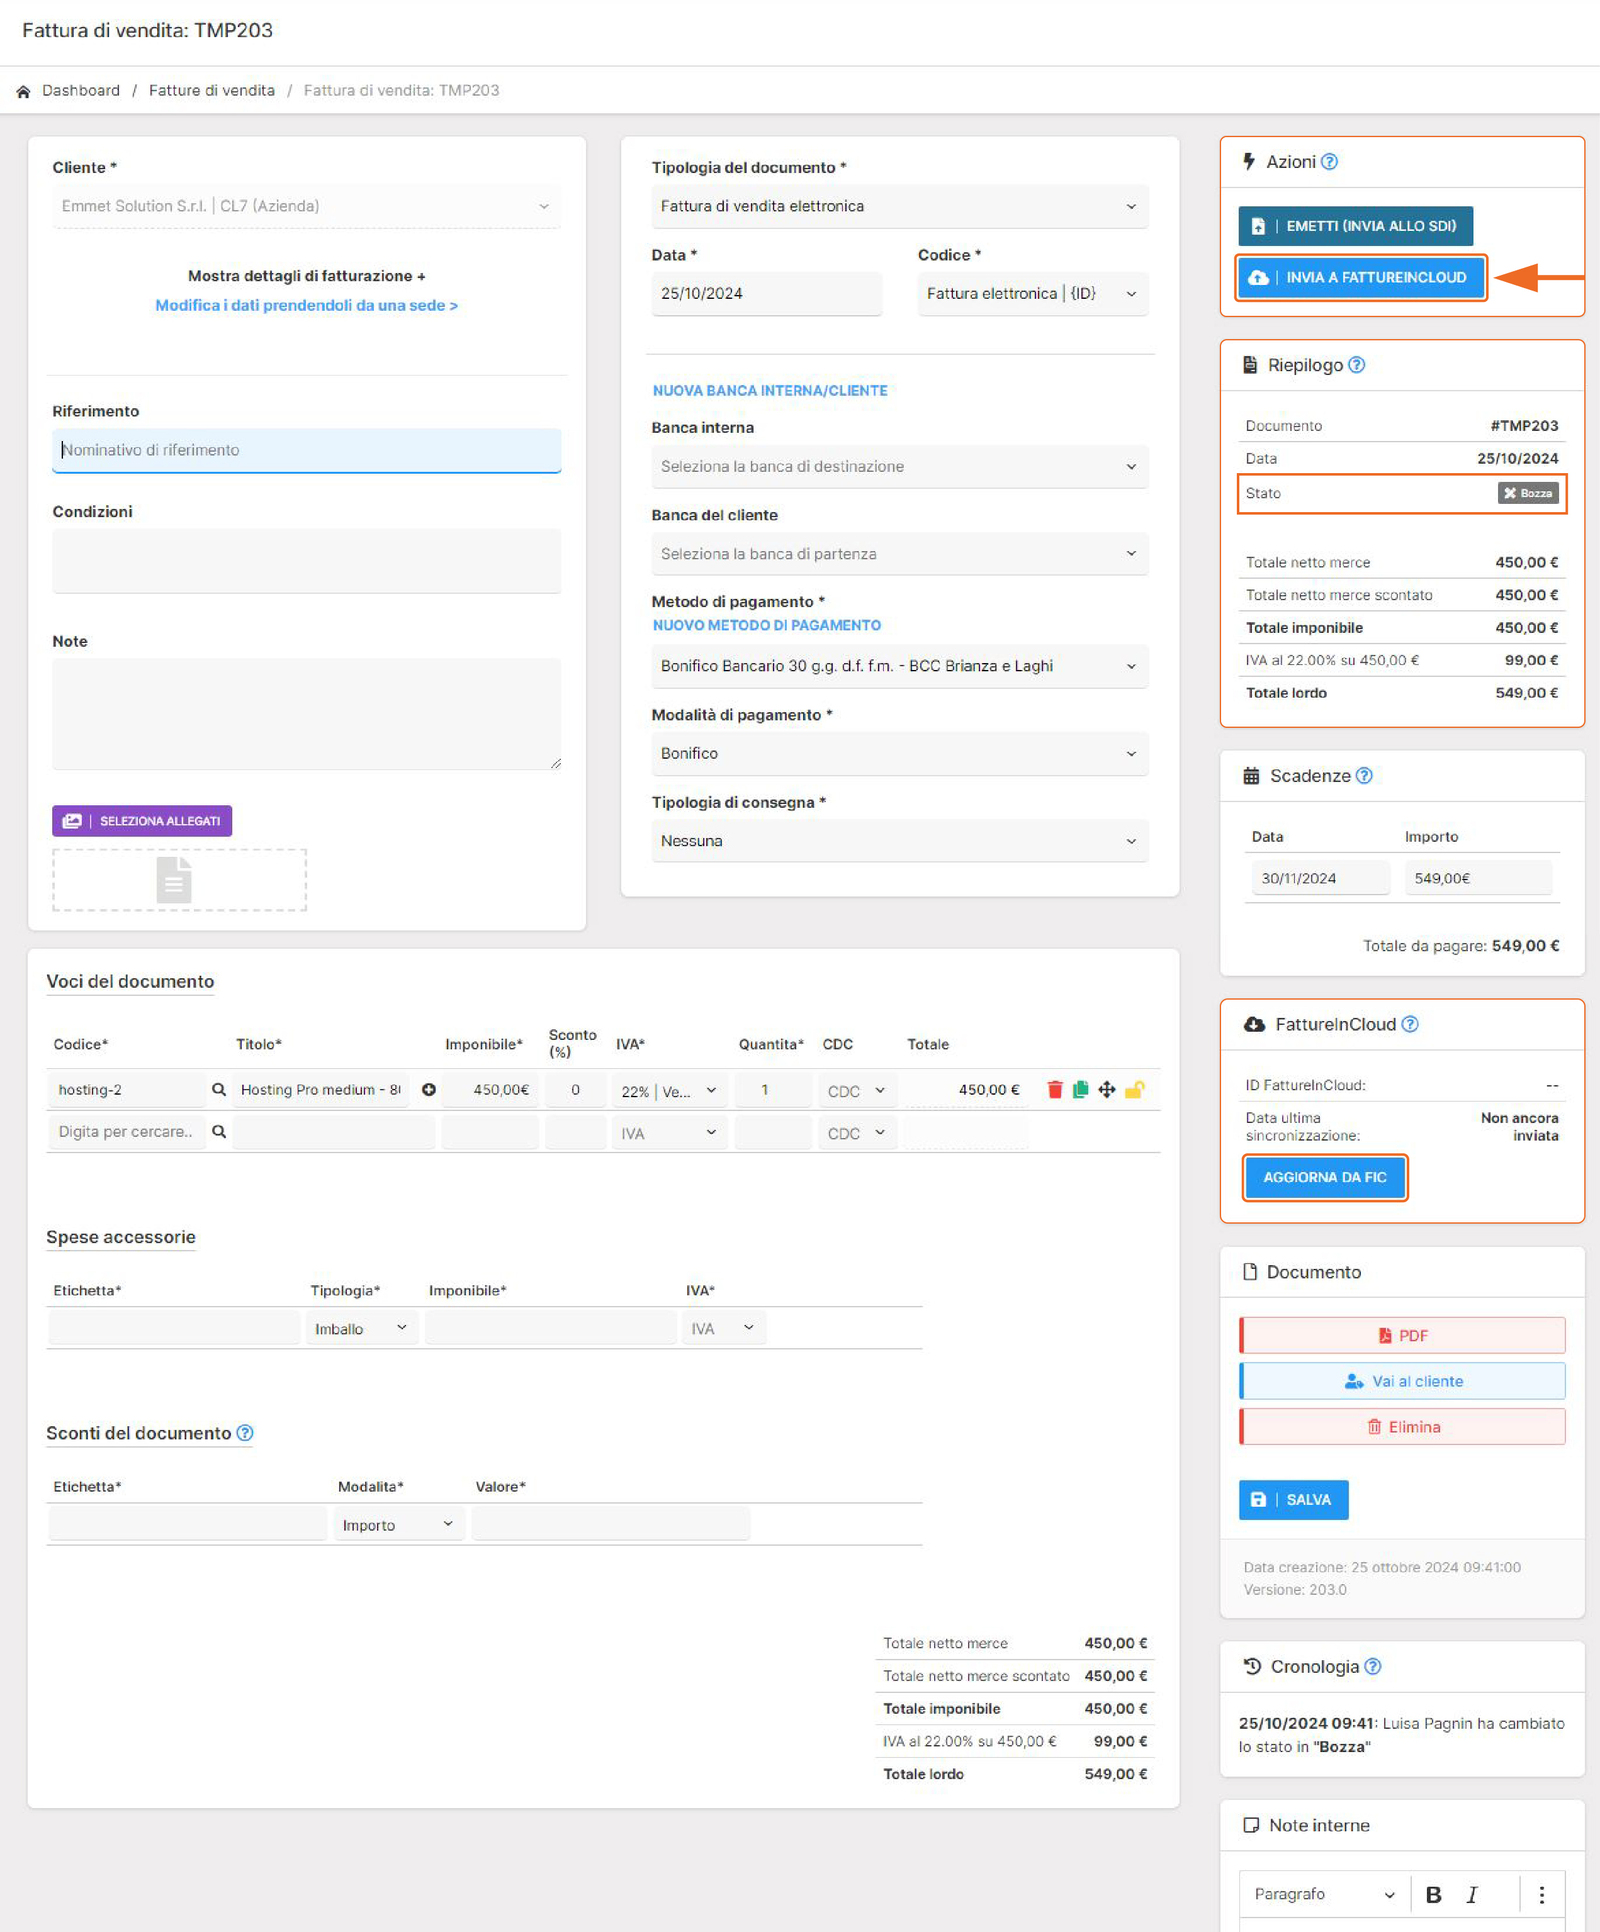This screenshot has height=1932, width=1600.
Task: Click the Nuovo metodo di pagamento link
Action: 766,626
